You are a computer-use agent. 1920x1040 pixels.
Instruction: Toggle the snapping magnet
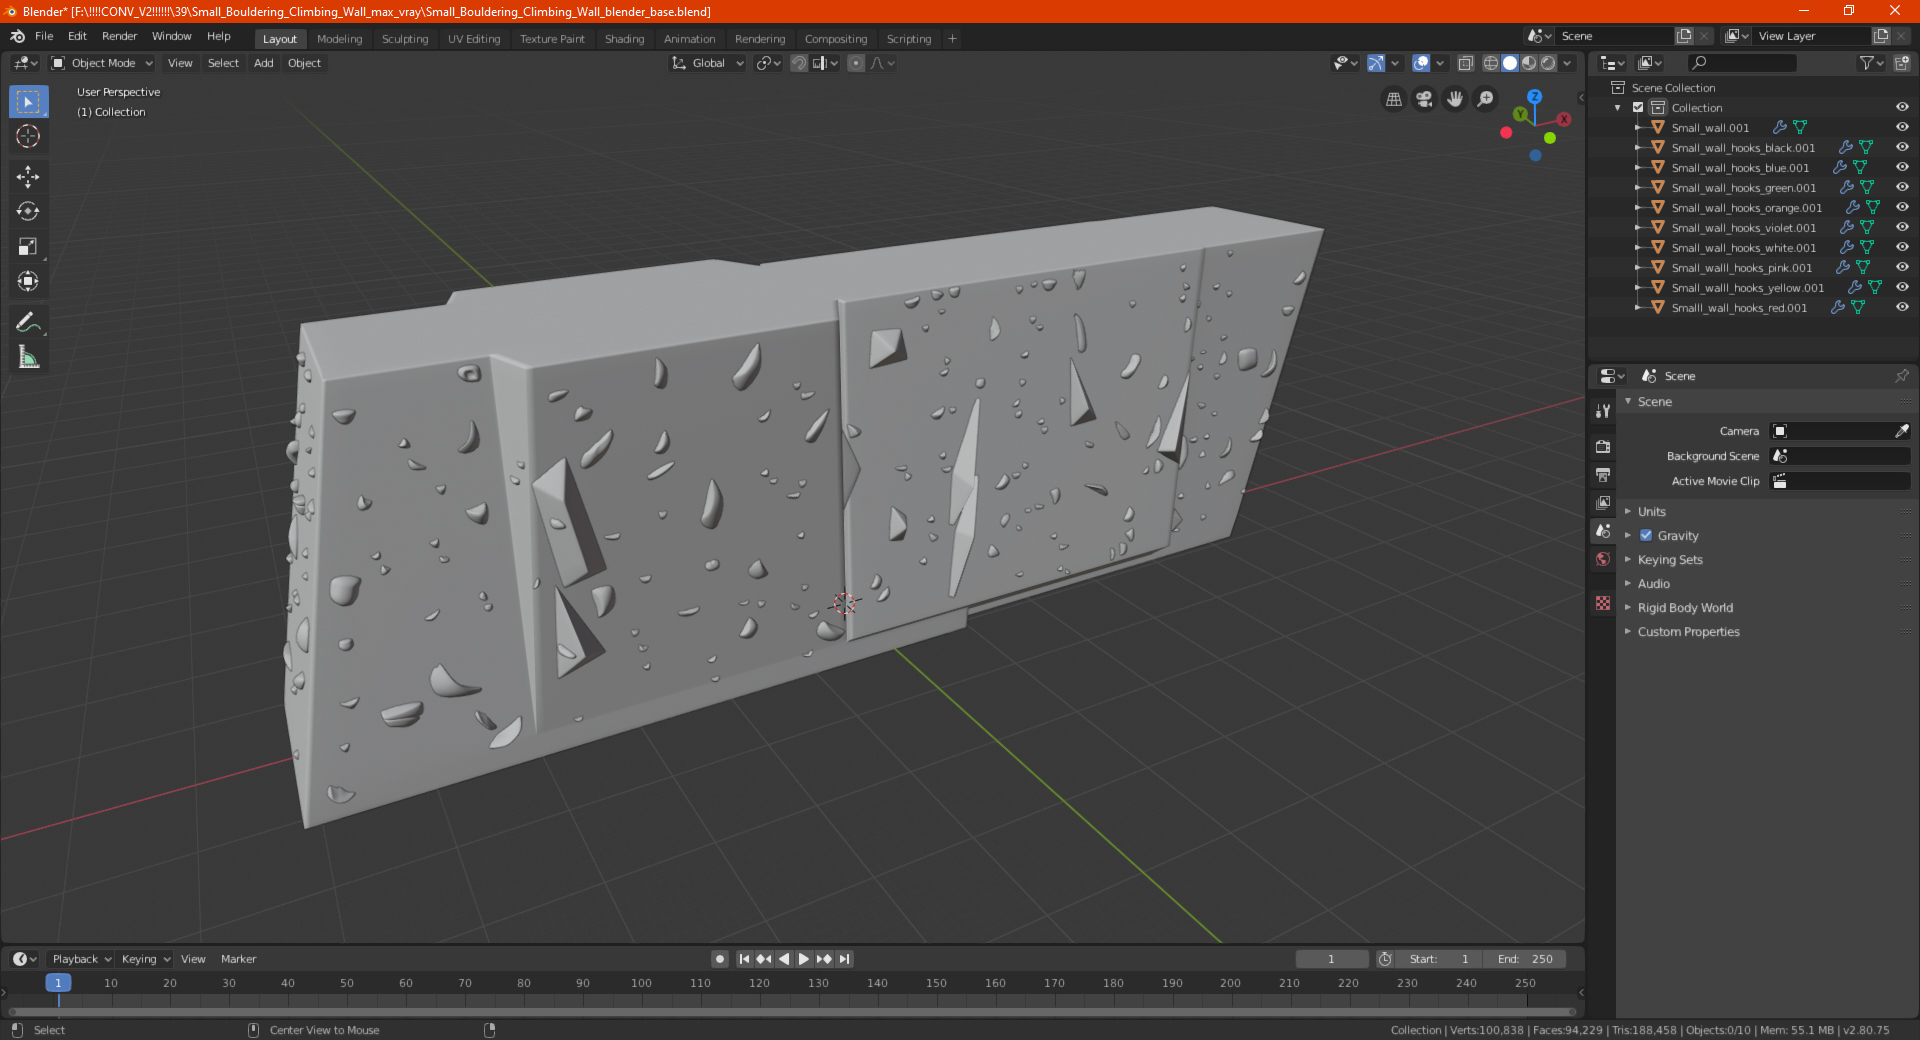(799, 63)
